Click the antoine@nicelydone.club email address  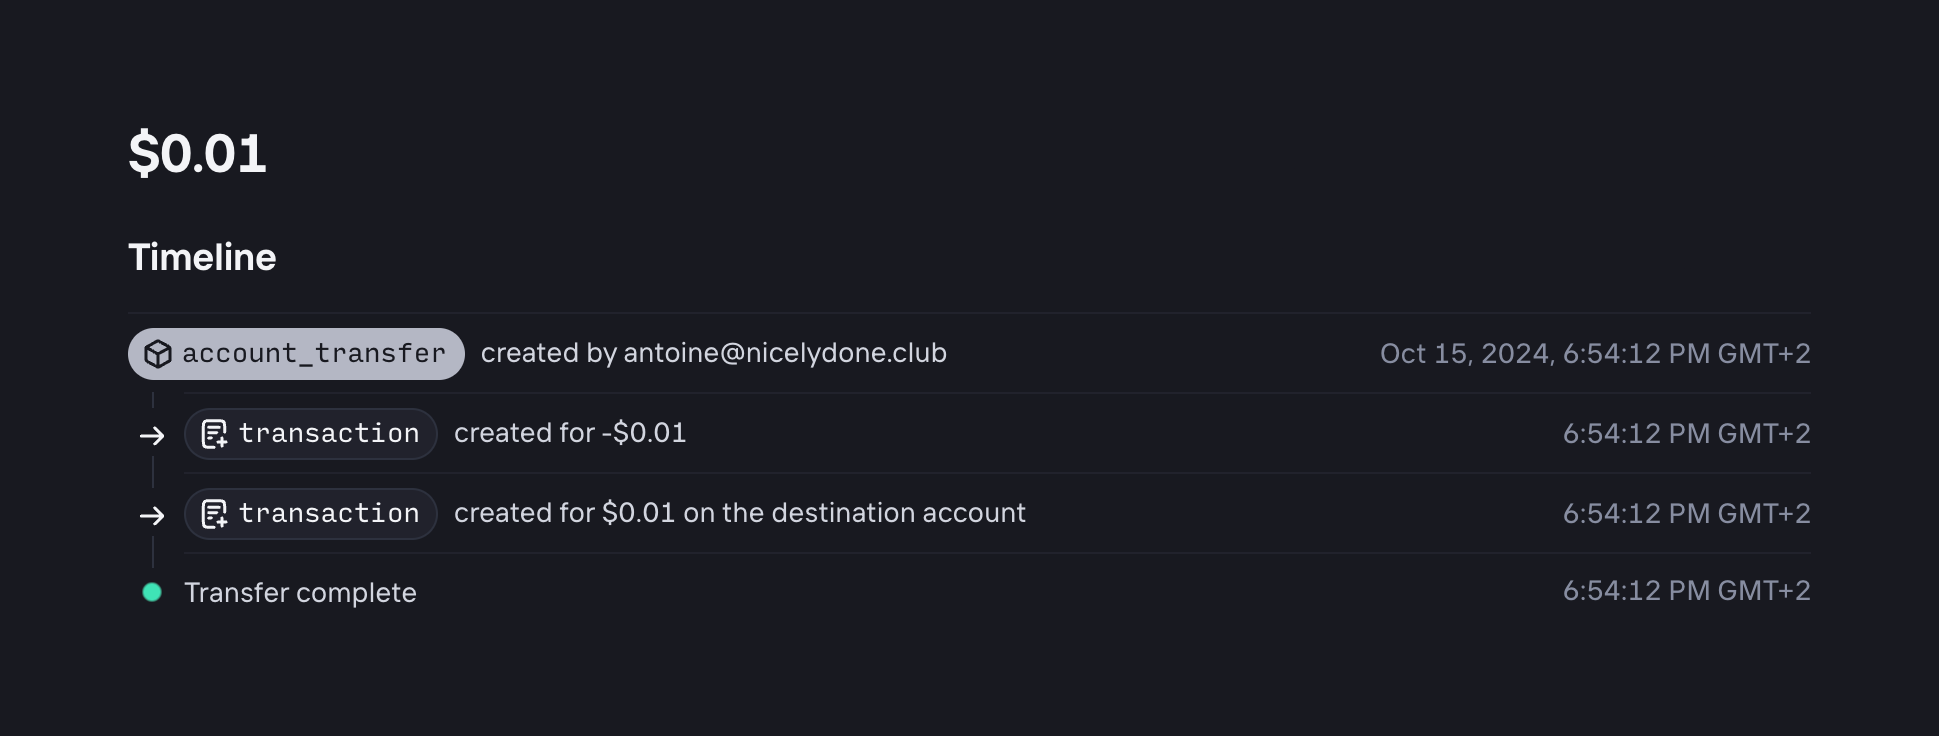(x=784, y=353)
